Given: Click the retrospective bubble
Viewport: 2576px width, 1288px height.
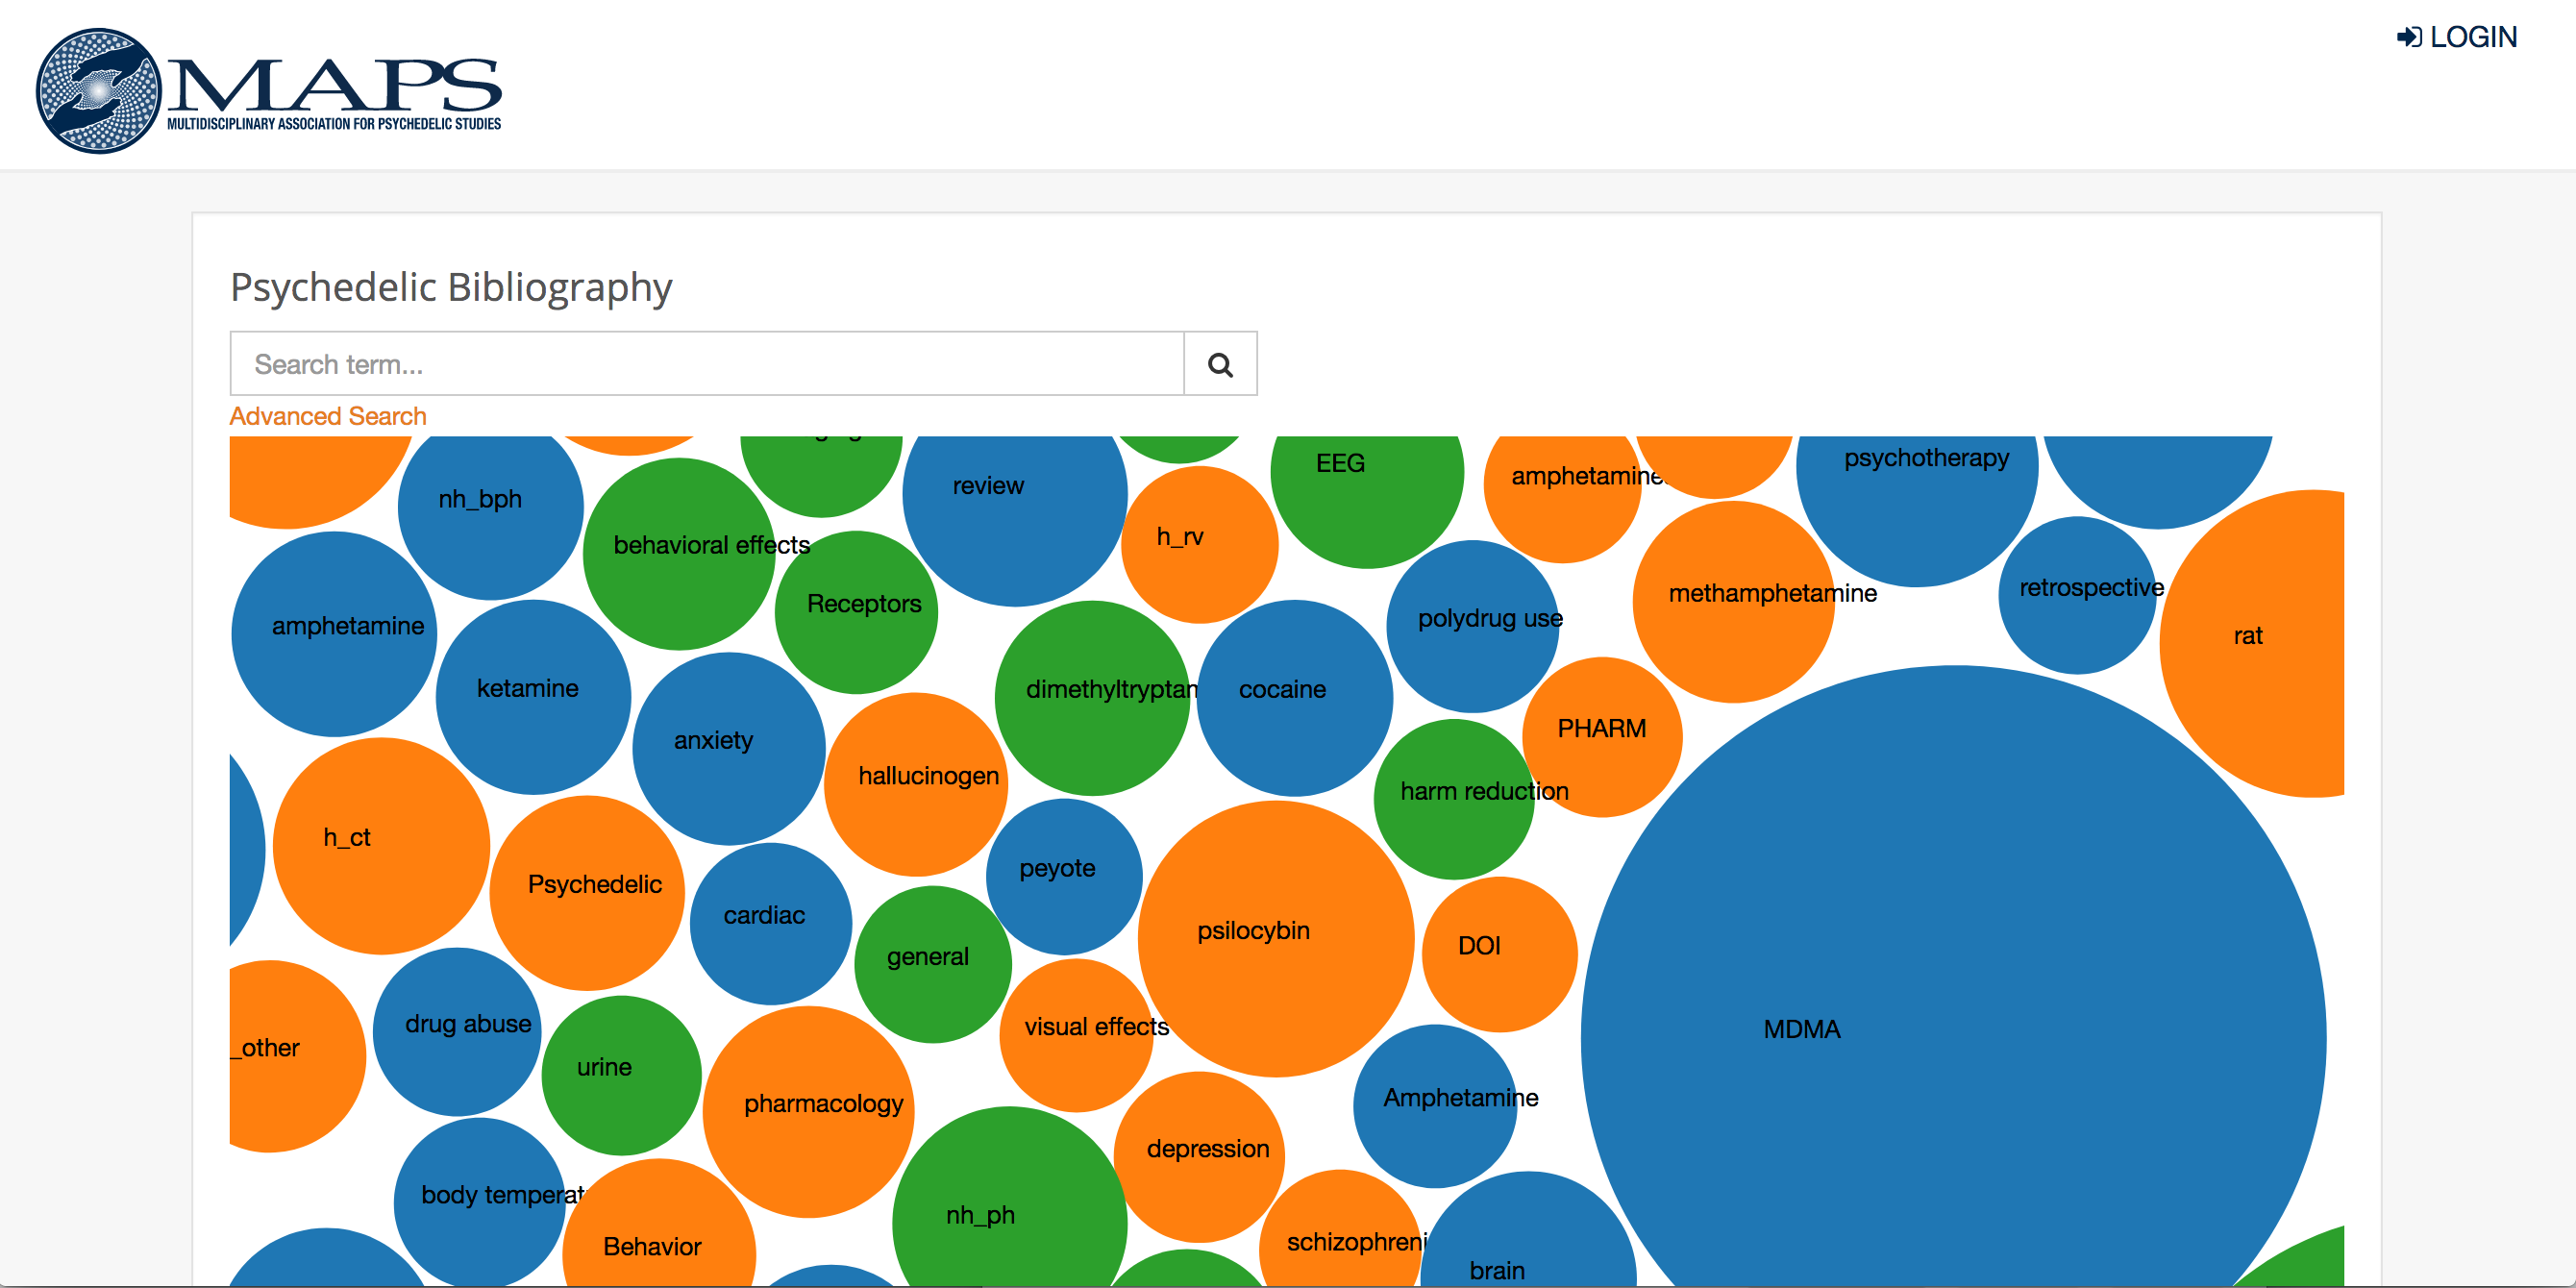Looking at the screenshot, I should tap(2078, 595).
